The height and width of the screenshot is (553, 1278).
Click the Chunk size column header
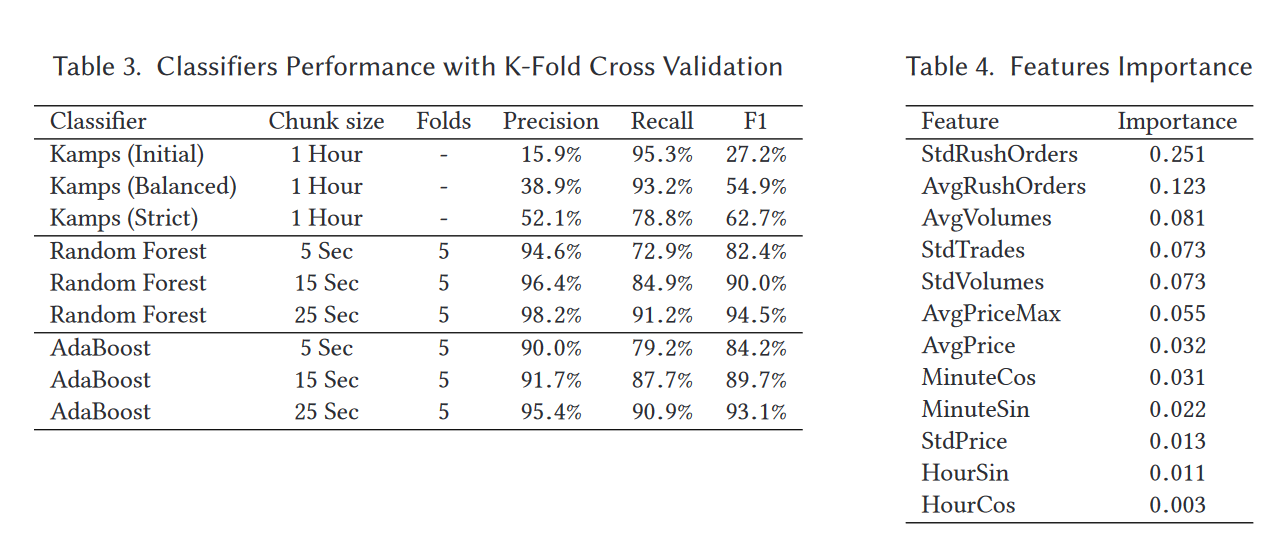click(326, 122)
